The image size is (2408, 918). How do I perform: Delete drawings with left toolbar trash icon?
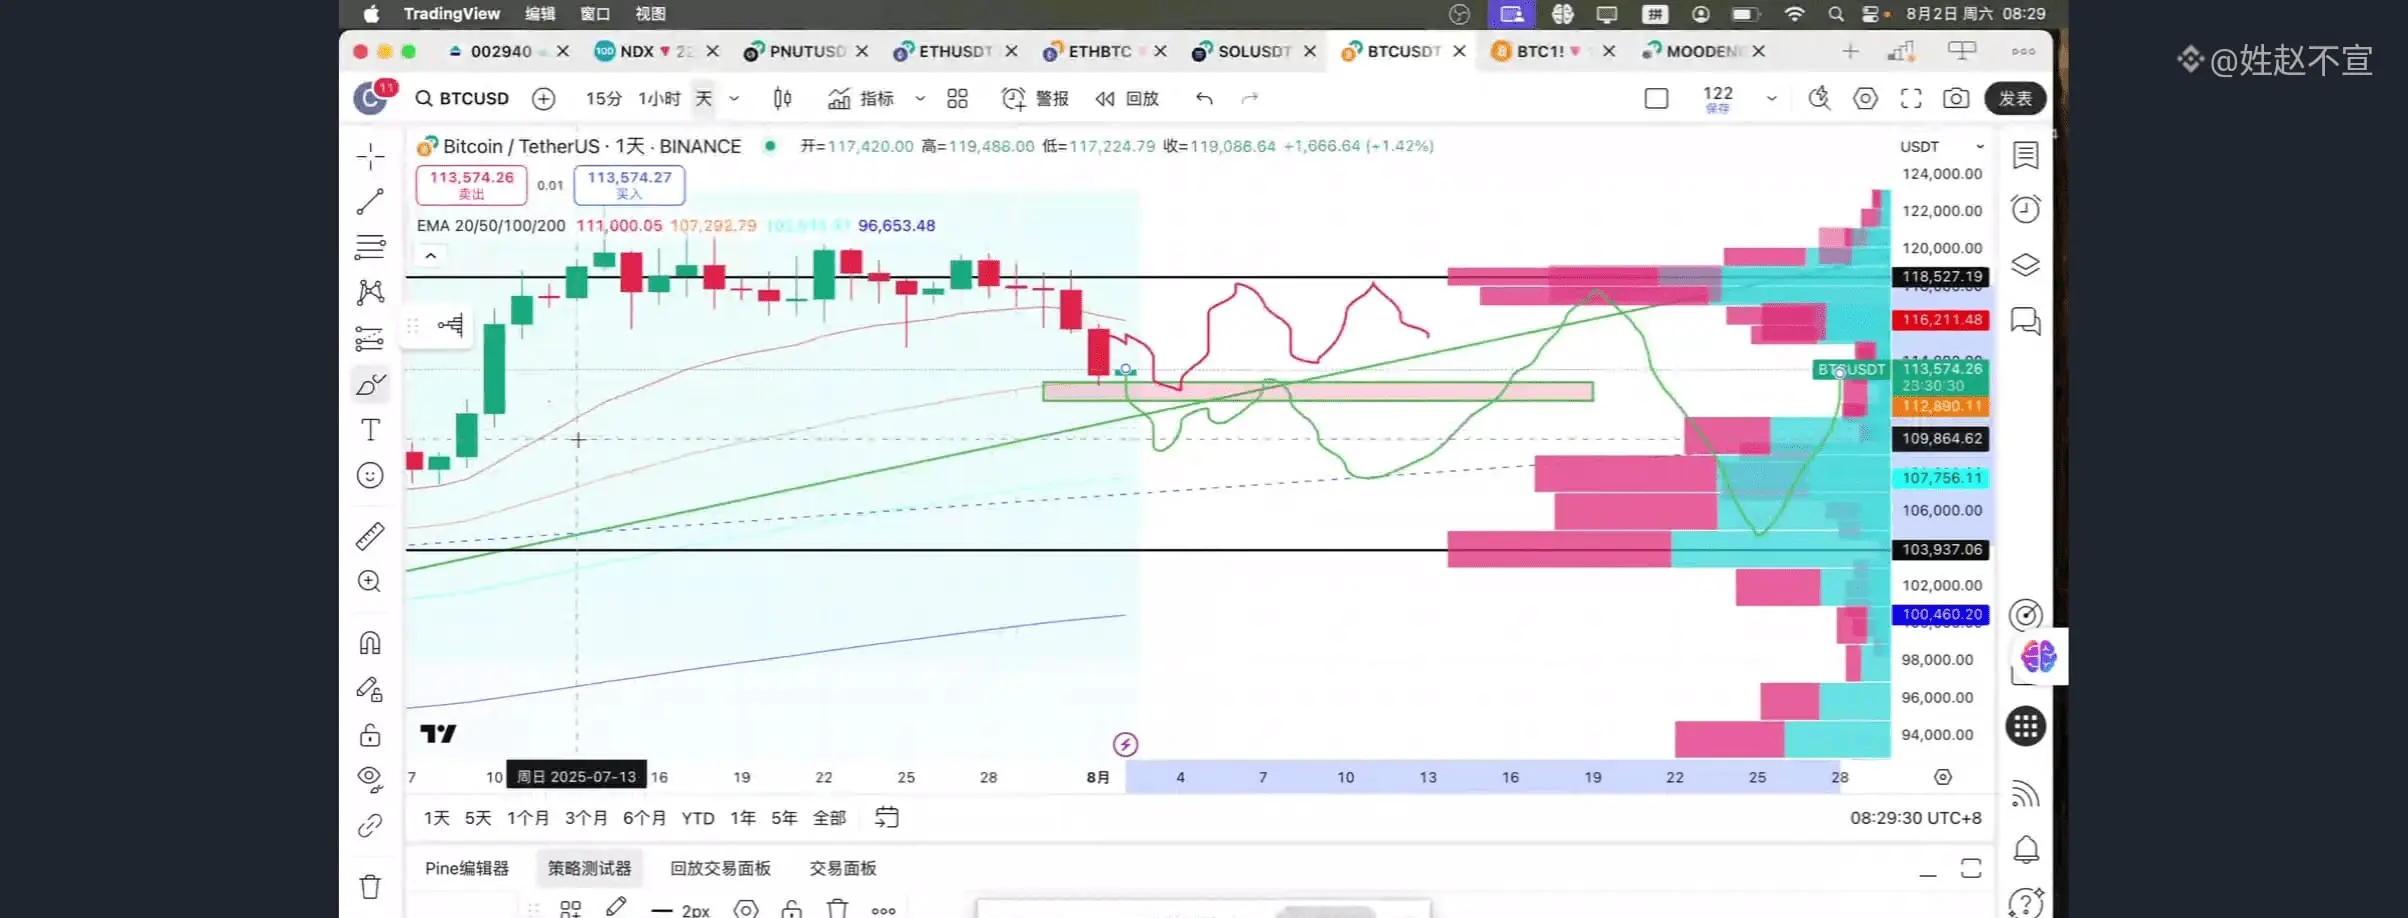(370, 887)
